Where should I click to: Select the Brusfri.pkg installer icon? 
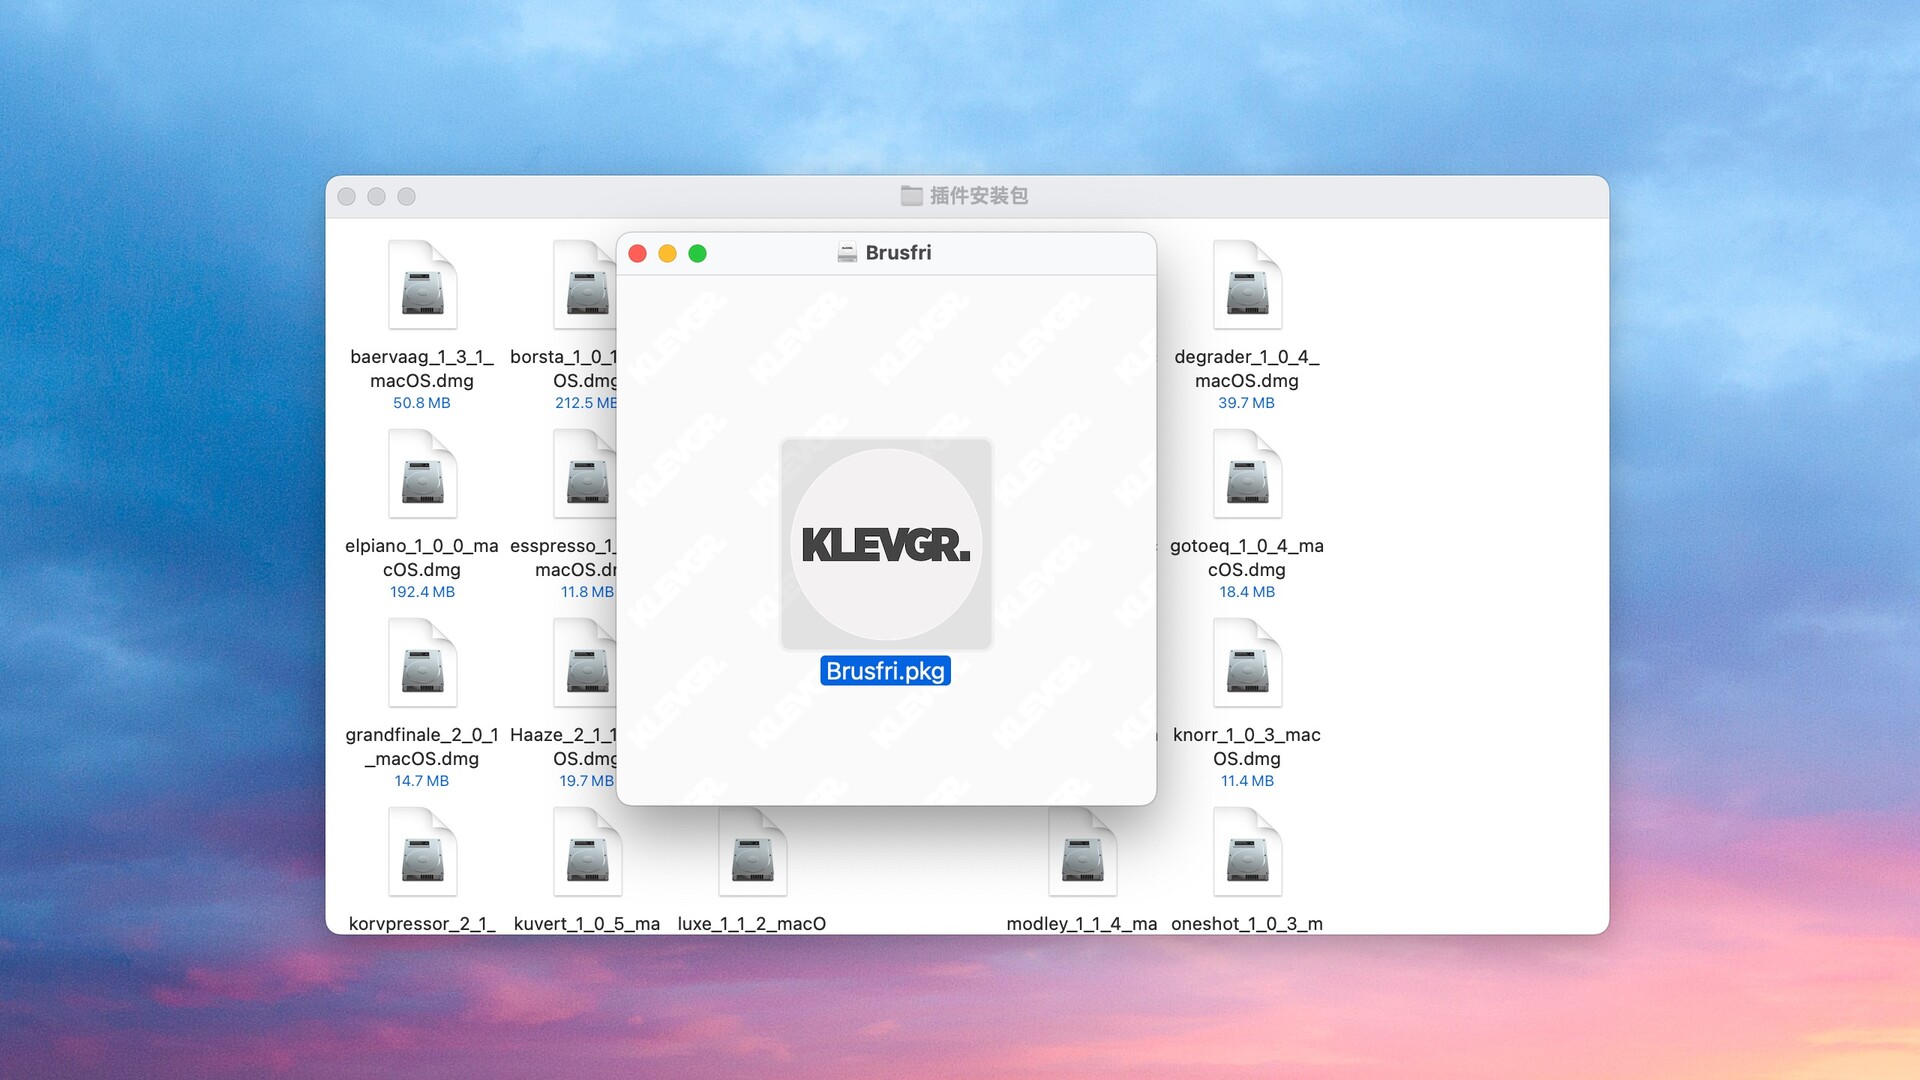click(886, 544)
